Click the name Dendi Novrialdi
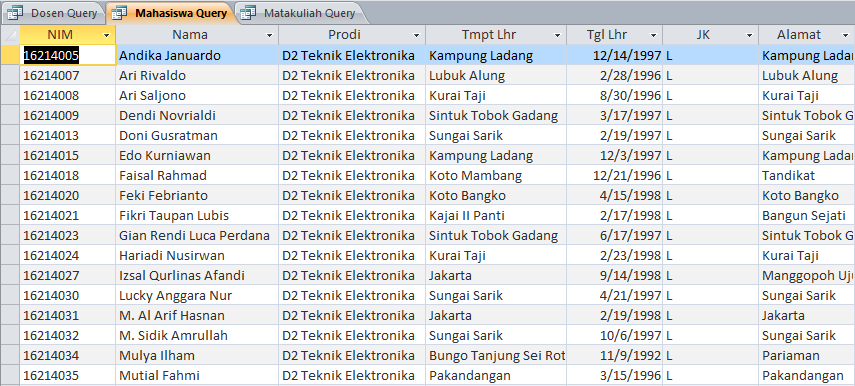Image resolution: width=855 pixels, height=386 pixels. (167, 116)
